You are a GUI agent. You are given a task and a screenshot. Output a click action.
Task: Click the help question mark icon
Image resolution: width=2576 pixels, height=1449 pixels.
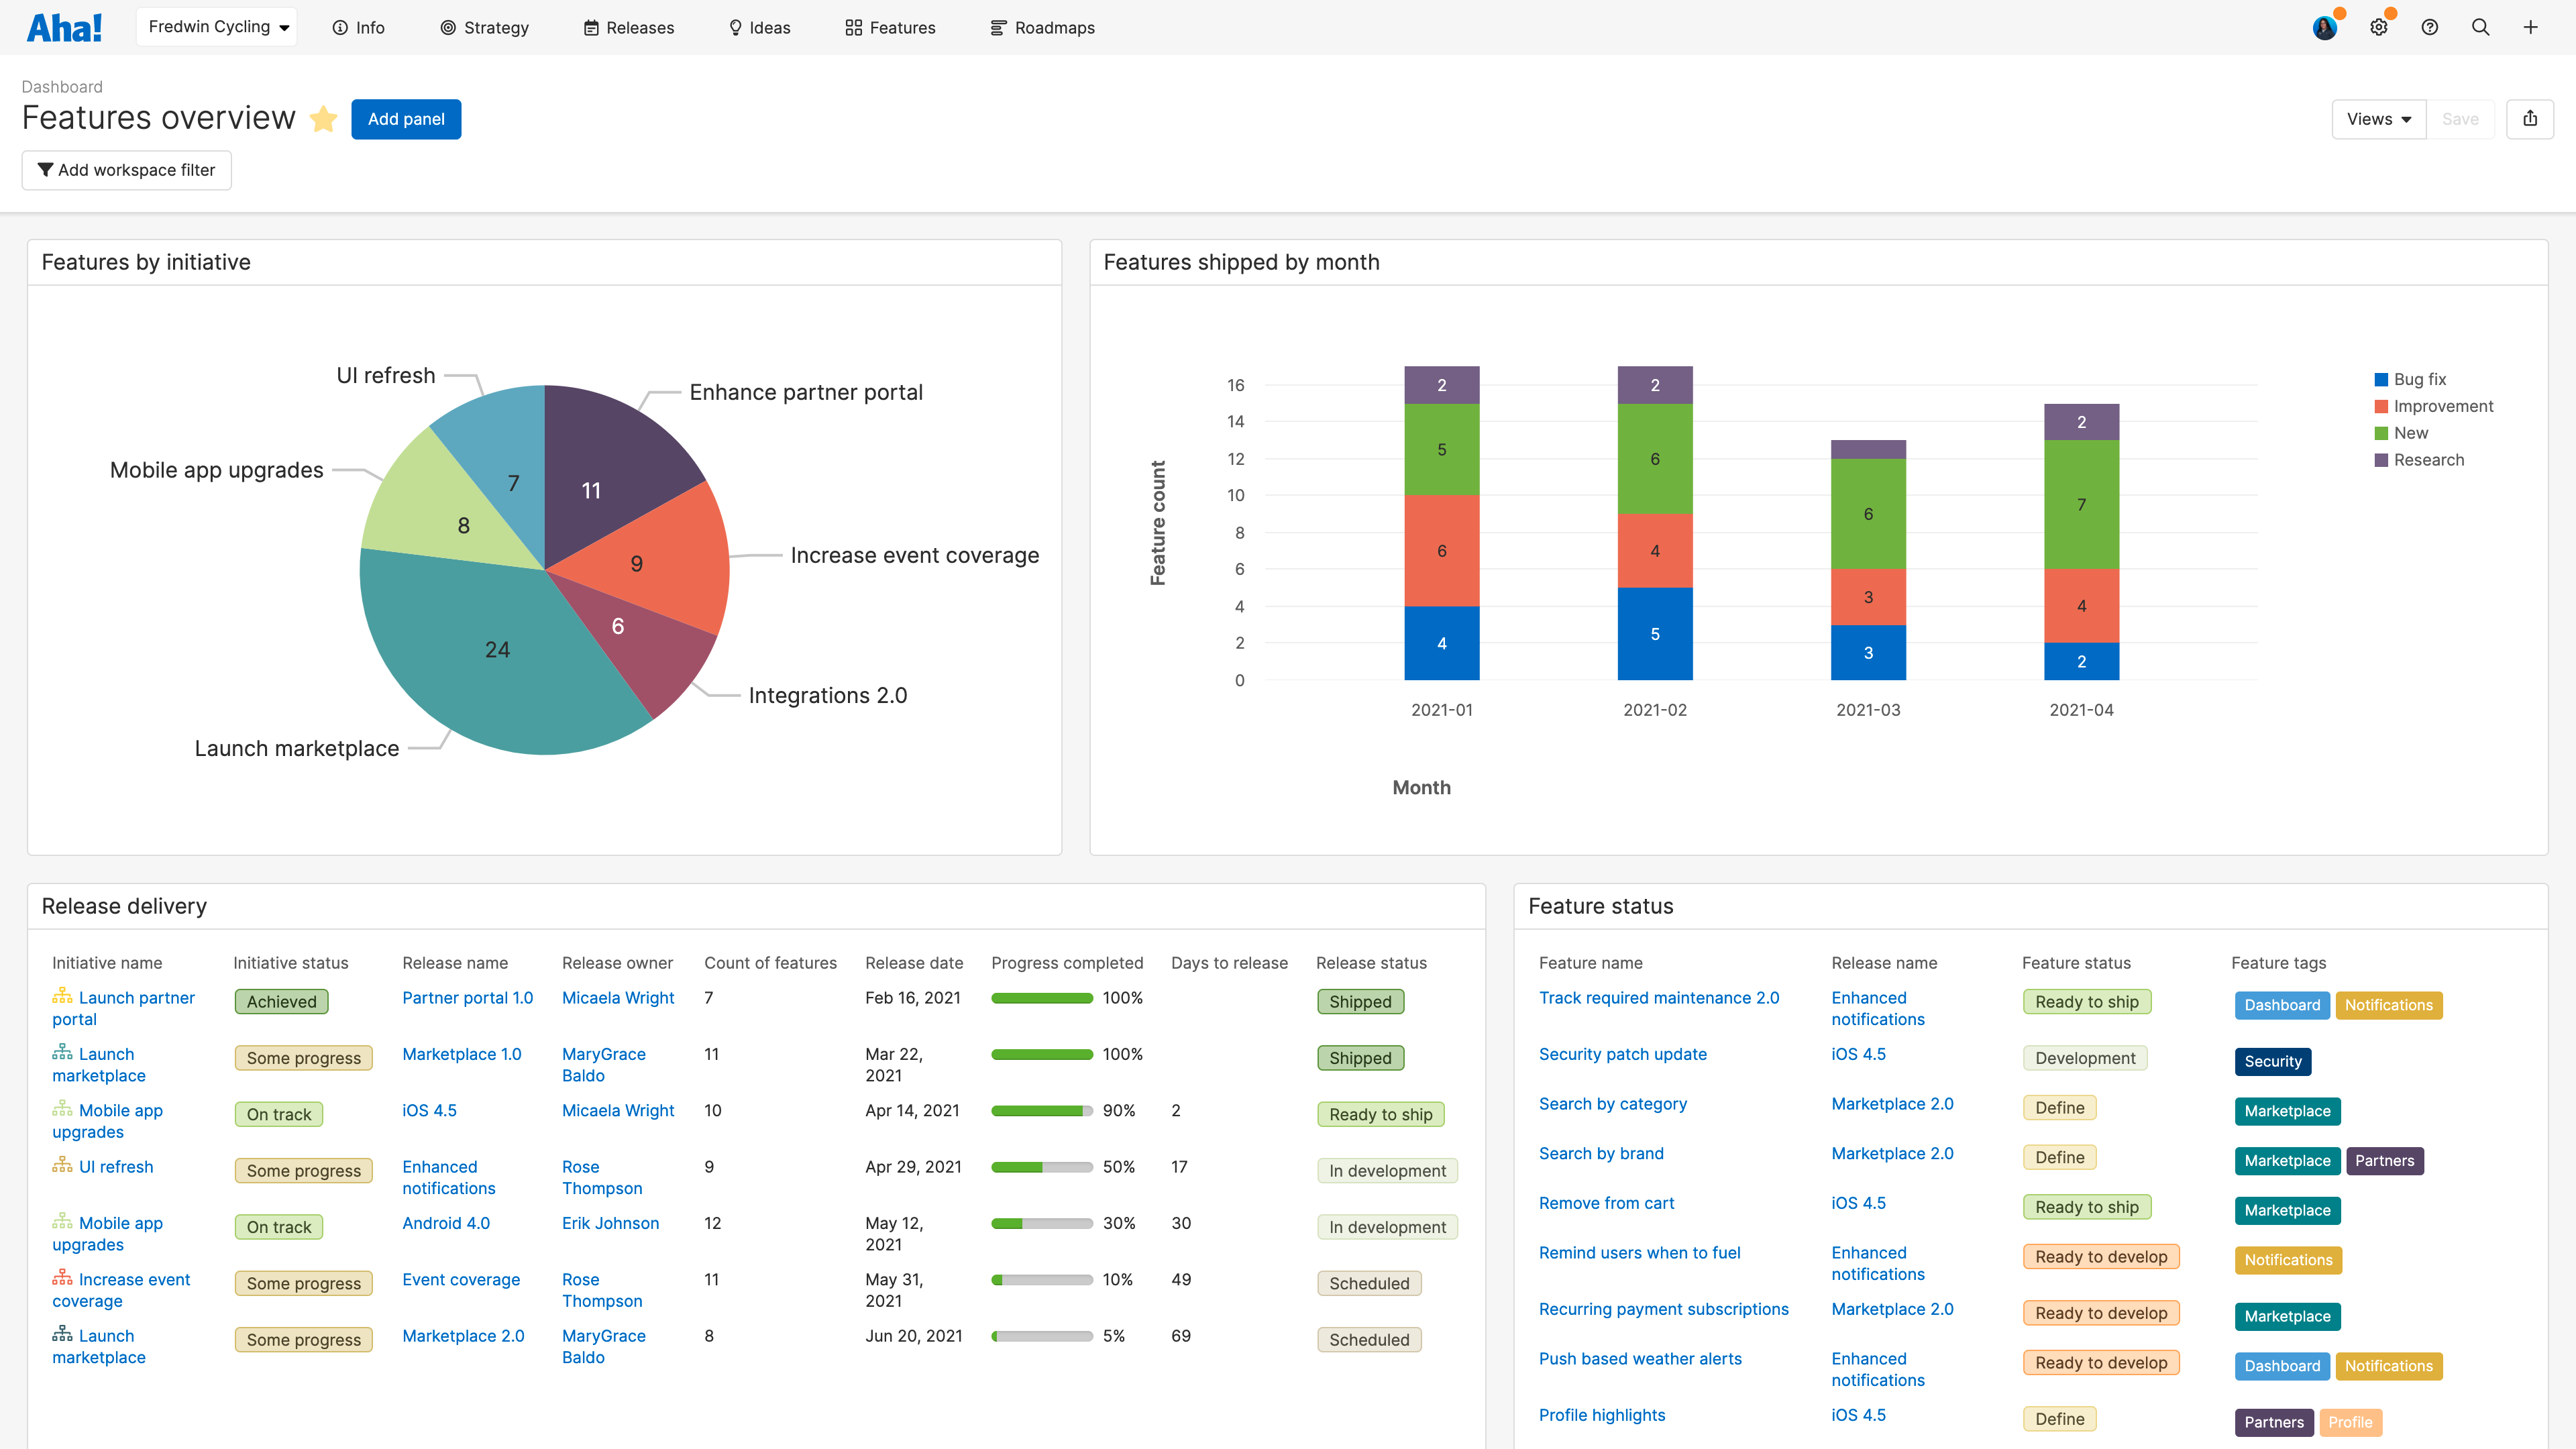(2429, 28)
